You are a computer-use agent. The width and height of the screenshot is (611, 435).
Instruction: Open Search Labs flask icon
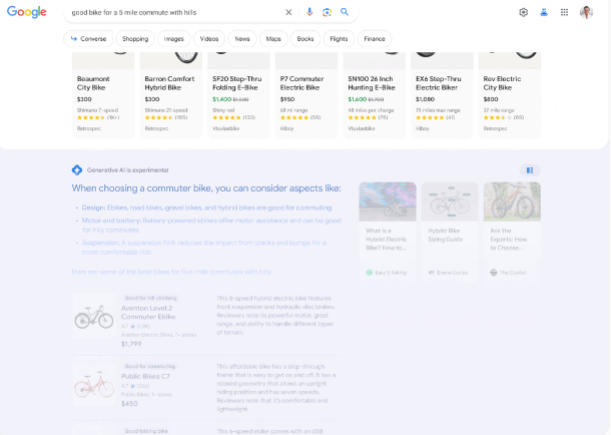coord(544,12)
